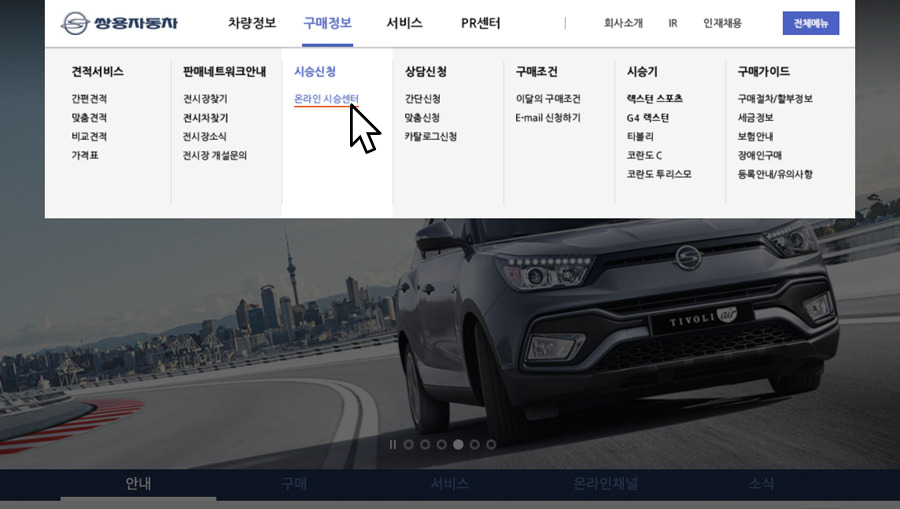
Task: Switch to the 안내 bottom tab
Action: click(138, 484)
